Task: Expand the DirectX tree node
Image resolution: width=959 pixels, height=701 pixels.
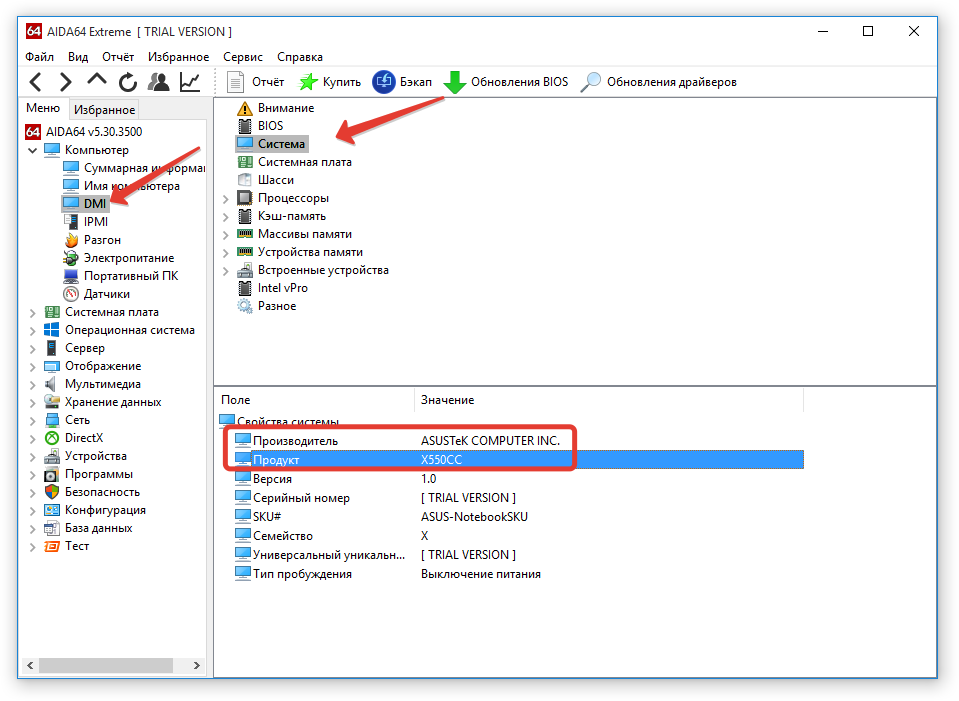Action: (x=32, y=439)
